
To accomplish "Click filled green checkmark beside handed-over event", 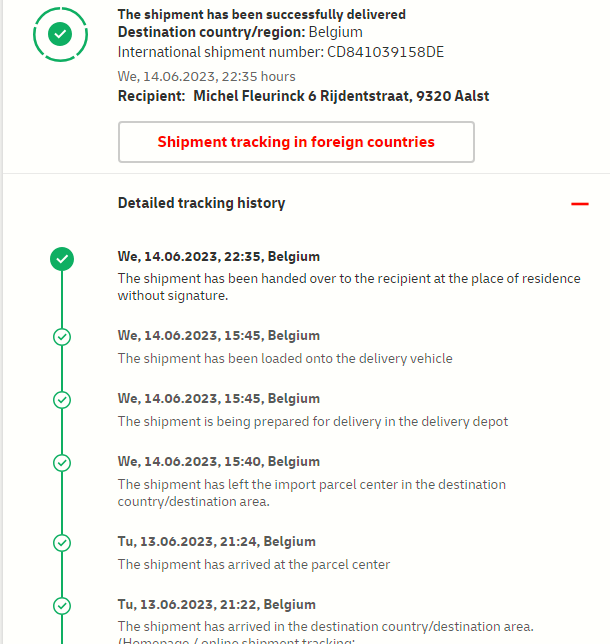I will (62, 259).
